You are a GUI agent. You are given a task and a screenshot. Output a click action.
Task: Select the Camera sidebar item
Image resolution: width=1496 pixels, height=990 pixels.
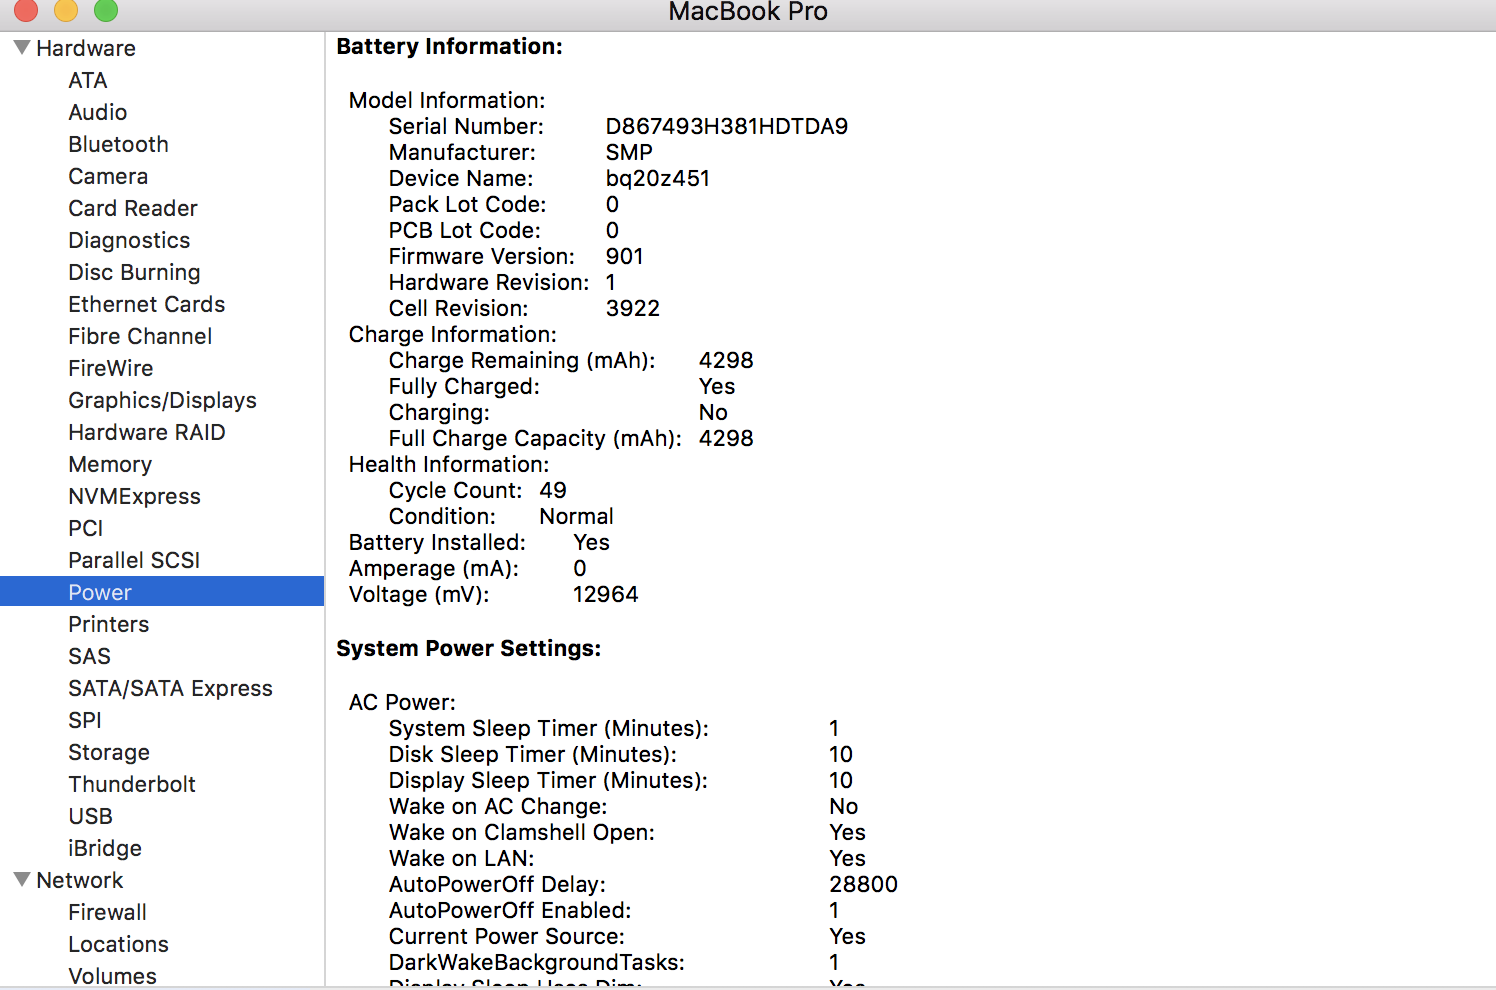[x=108, y=176]
